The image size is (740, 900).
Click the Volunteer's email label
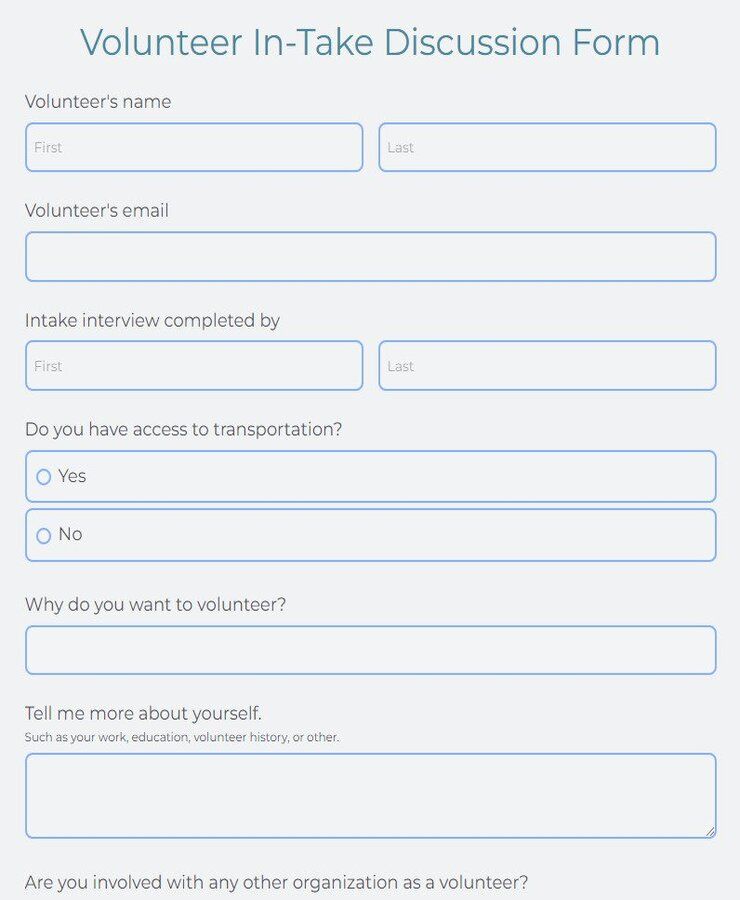point(96,210)
